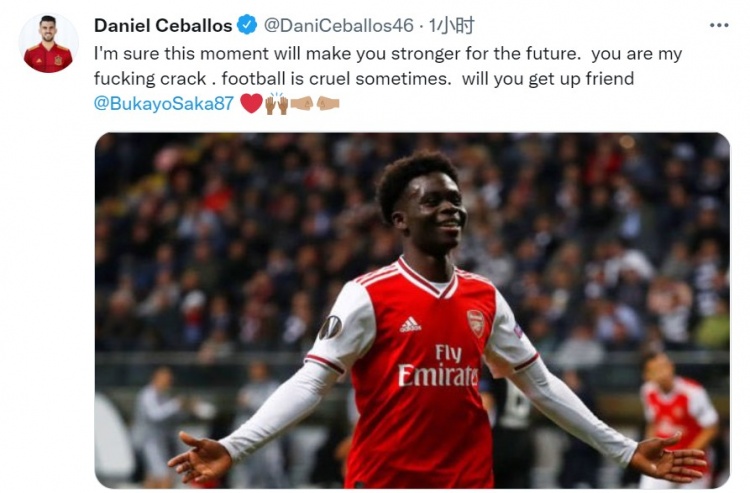Screen dimensions: 750x493
Task: Click the Europa League patch on sleeve
Action: (x=331, y=328)
